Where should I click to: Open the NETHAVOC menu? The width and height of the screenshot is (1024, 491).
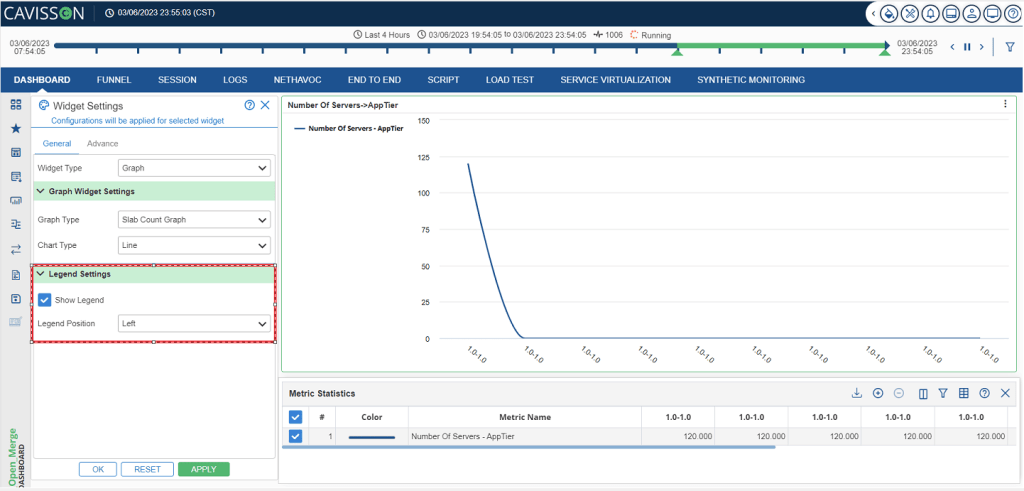pyautogui.click(x=297, y=80)
